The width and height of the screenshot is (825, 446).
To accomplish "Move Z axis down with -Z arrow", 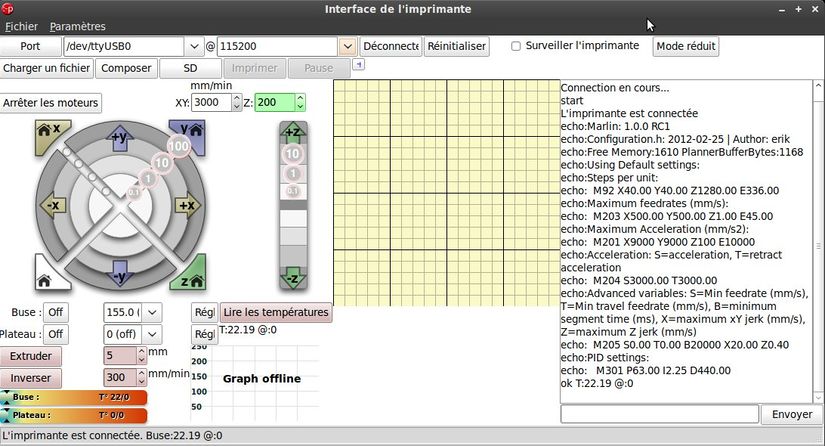I will pos(293,276).
